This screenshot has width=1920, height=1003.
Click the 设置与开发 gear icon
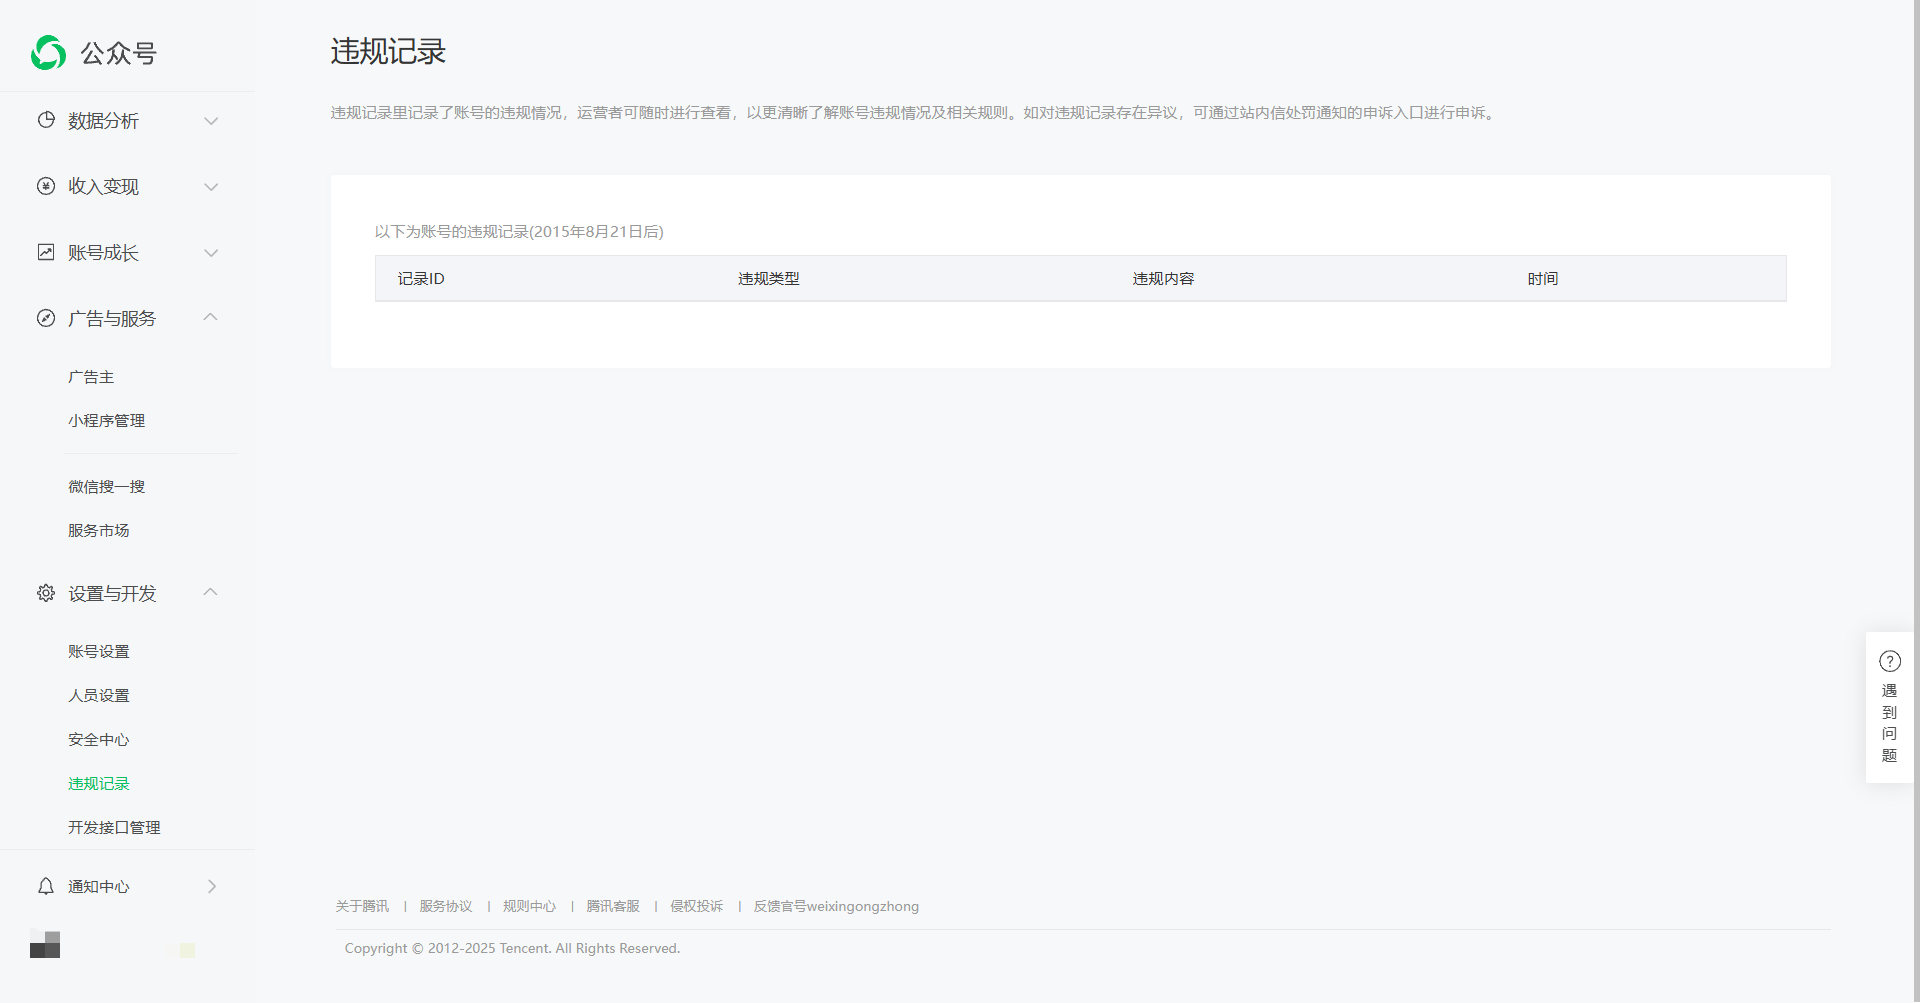(x=46, y=593)
